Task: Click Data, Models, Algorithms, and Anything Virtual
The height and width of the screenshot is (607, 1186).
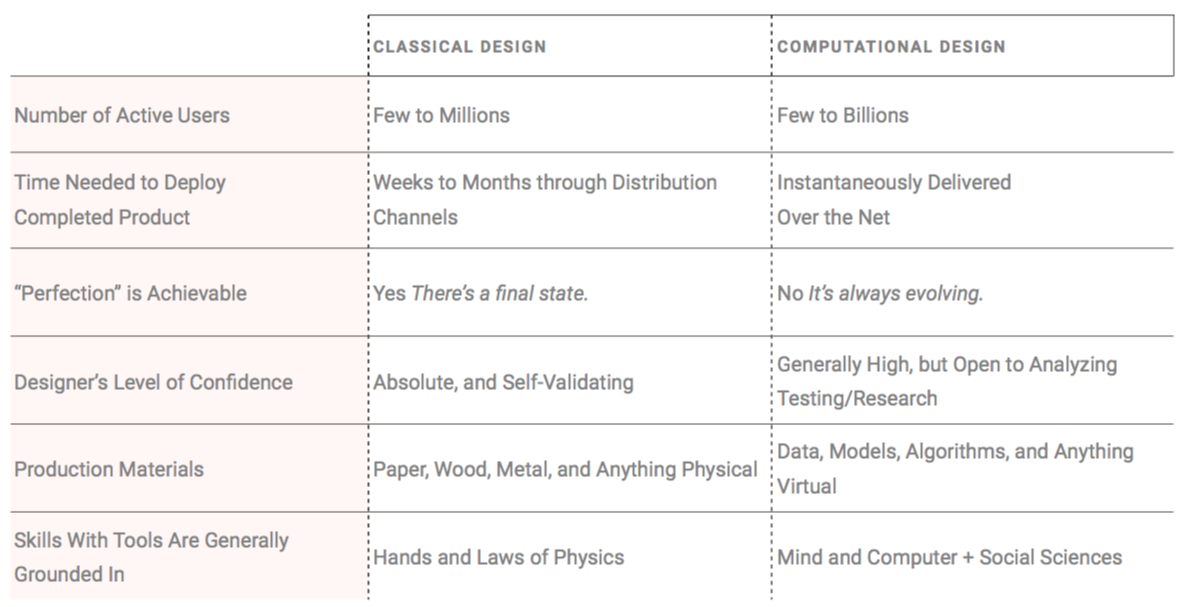Action: coord(955,468)
